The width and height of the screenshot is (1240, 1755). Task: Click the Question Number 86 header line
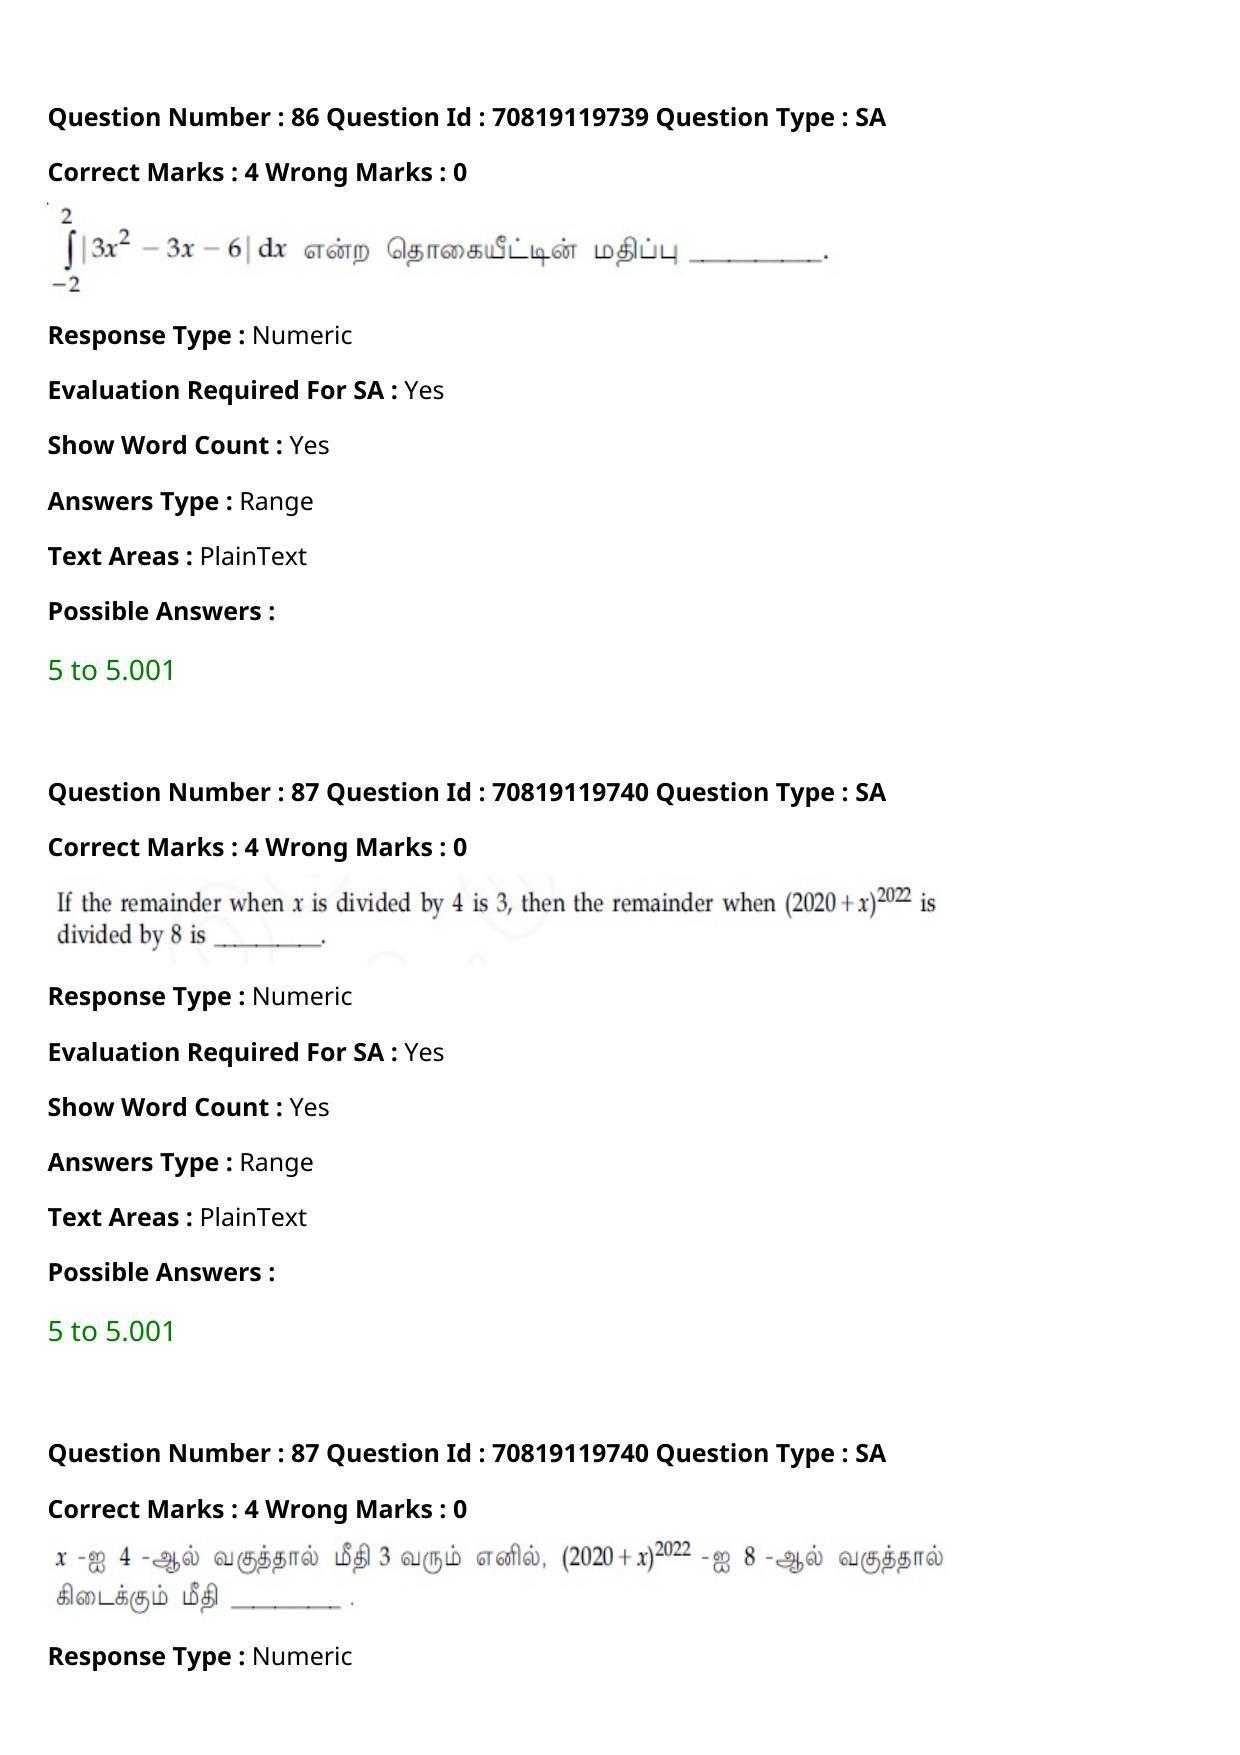click(x=467, y=117)
